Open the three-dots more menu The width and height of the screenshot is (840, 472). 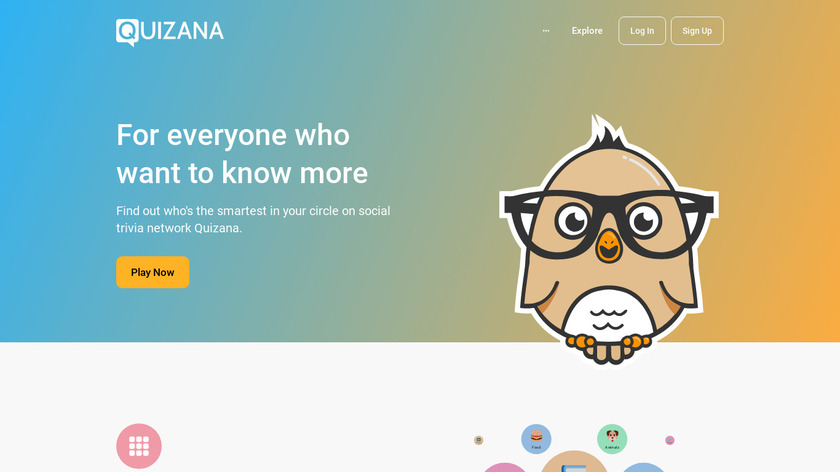(546, 31)
